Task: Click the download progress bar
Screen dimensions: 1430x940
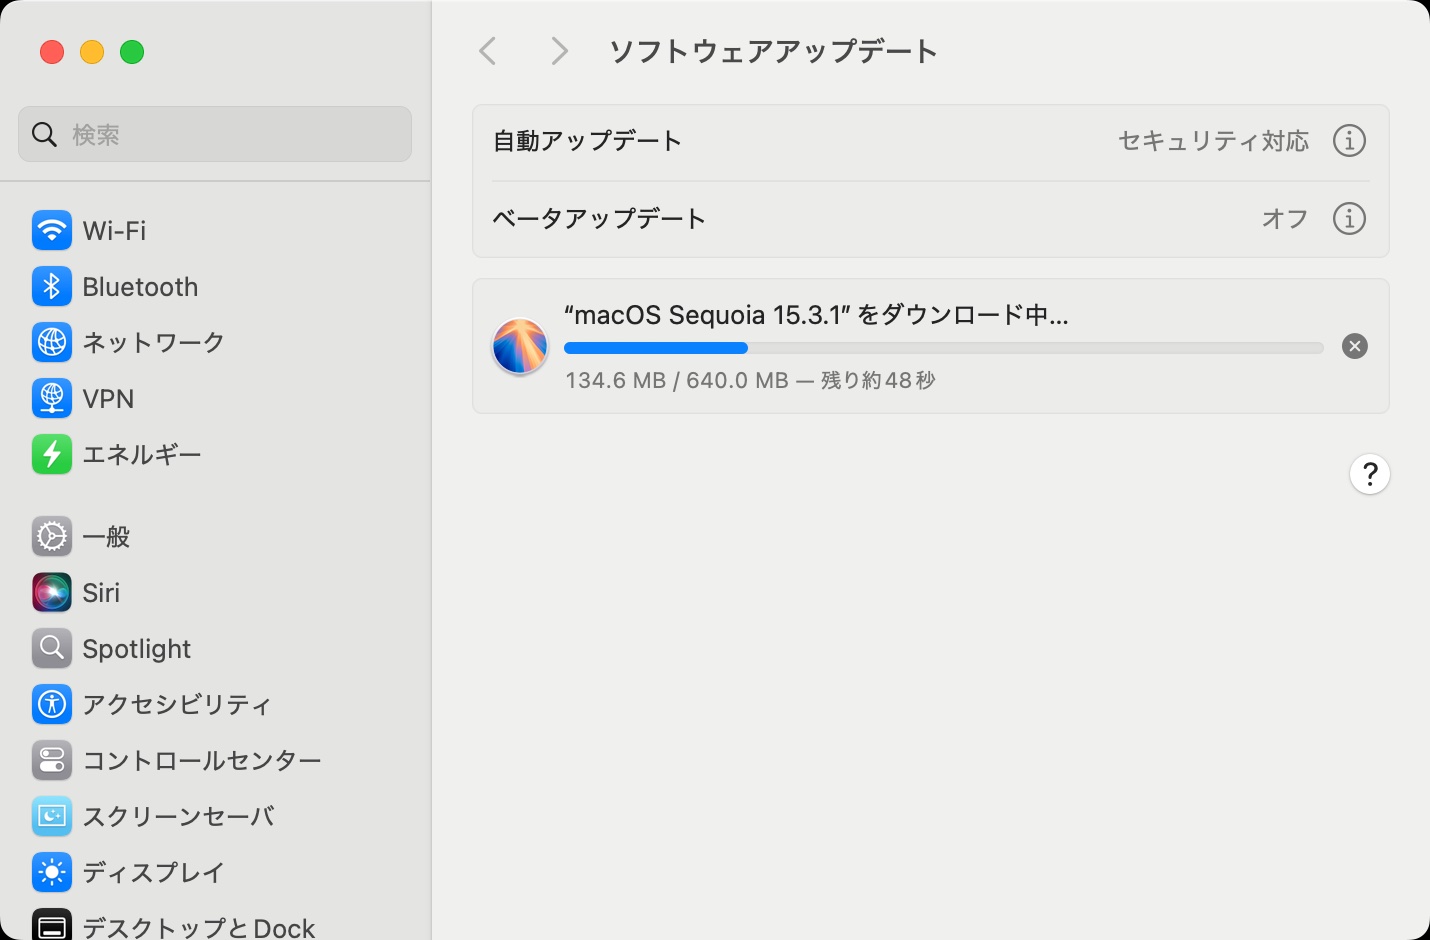Action: coord(944,348)
